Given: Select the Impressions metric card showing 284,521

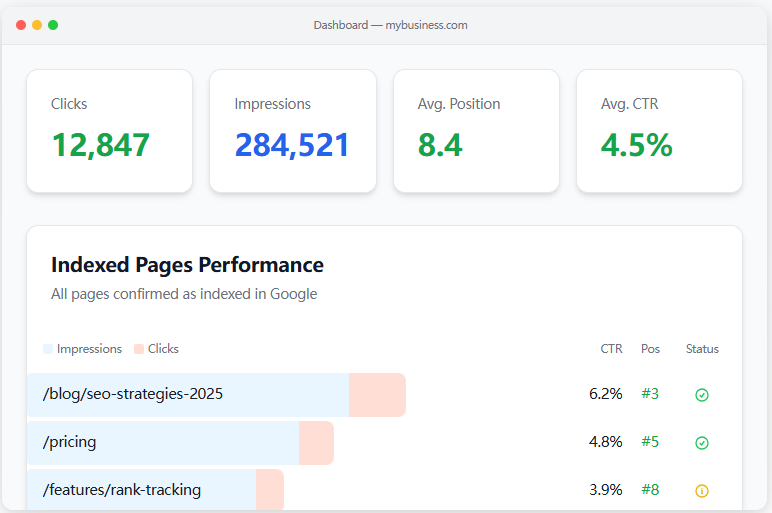Looking at the screenshot, I should 292,131.
